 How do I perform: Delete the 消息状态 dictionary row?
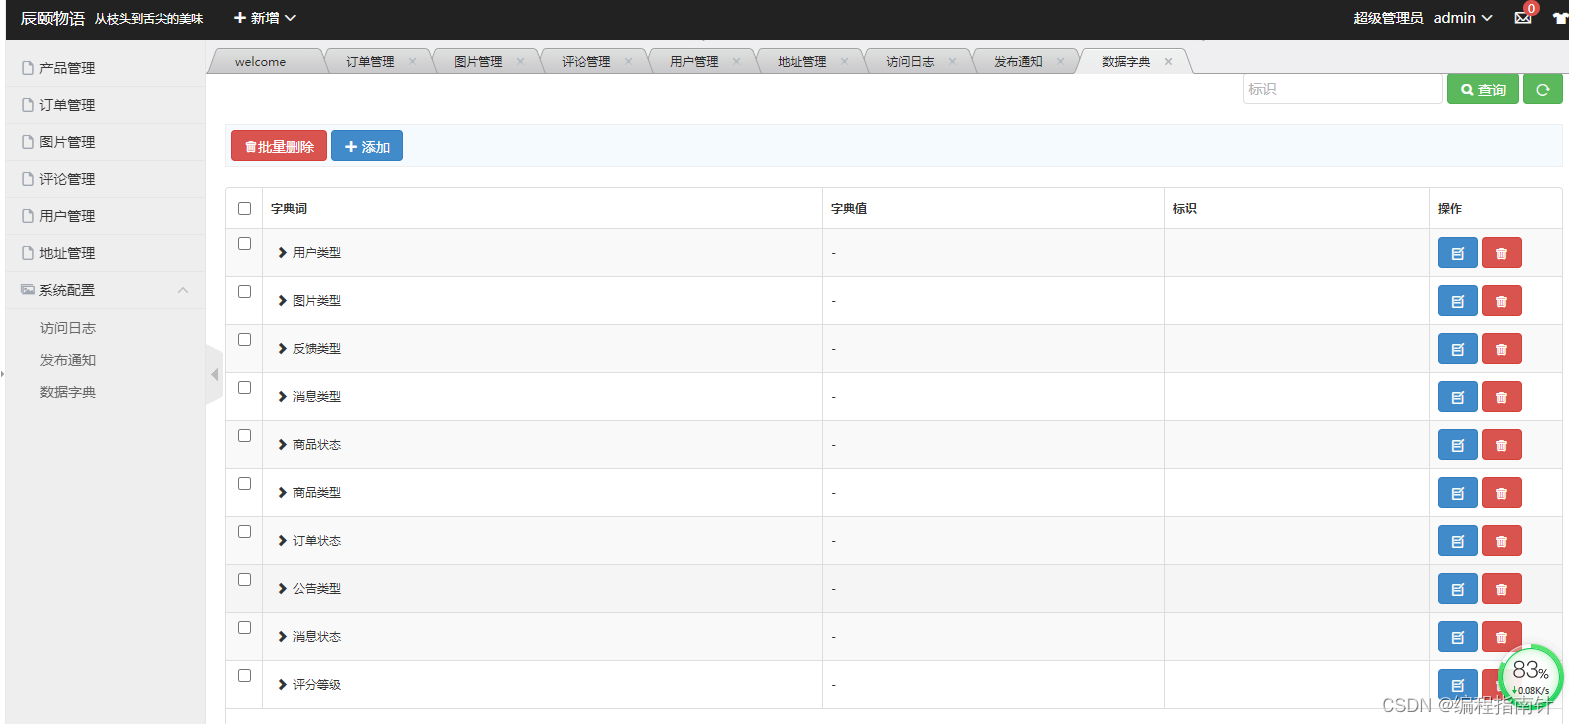(1501, 637)
